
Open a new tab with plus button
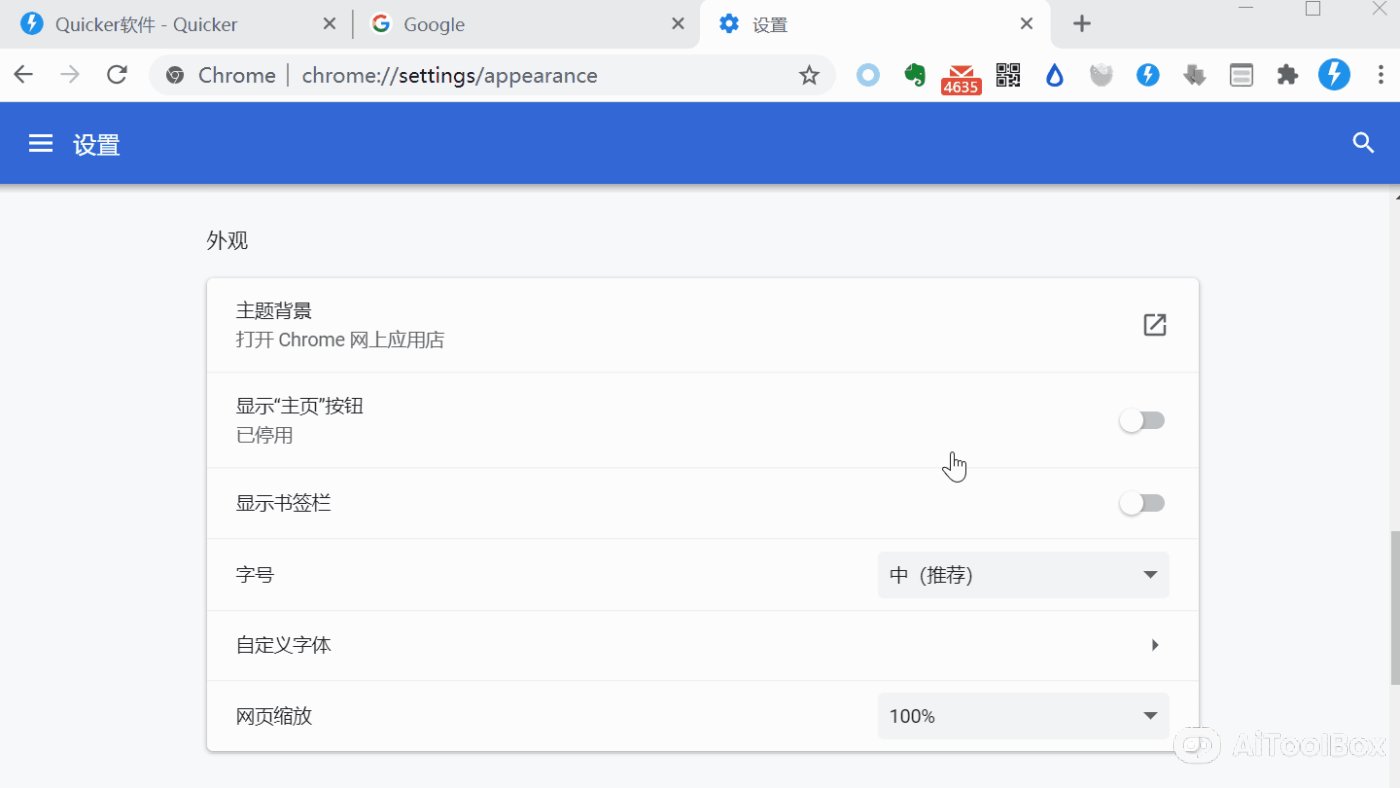(1081, 25)
